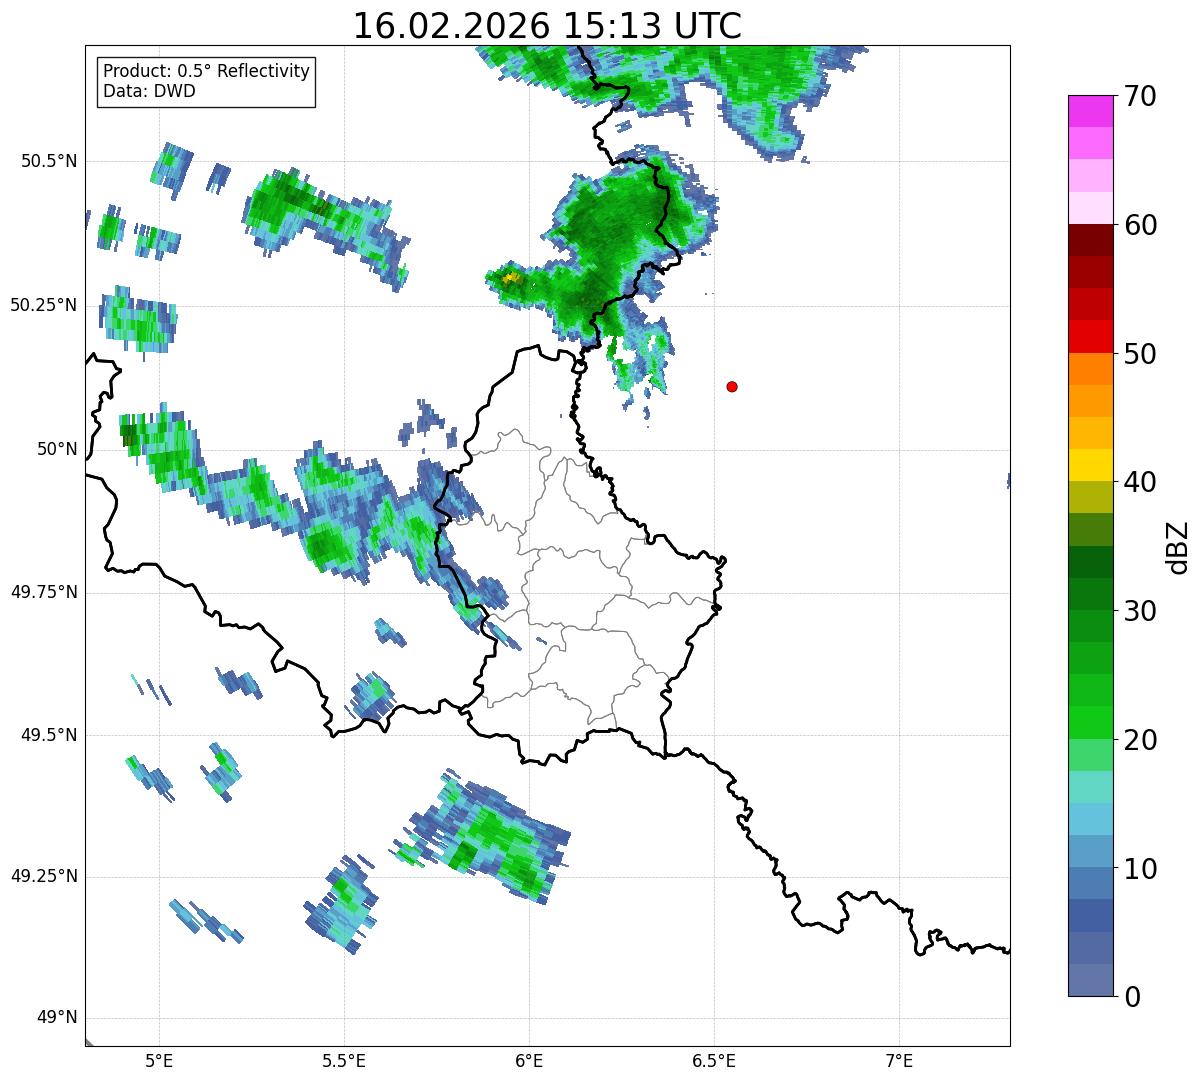Click the colorbar label 10
The height and width of the screenshot is (1081, 1202).
coord(1140,868)
